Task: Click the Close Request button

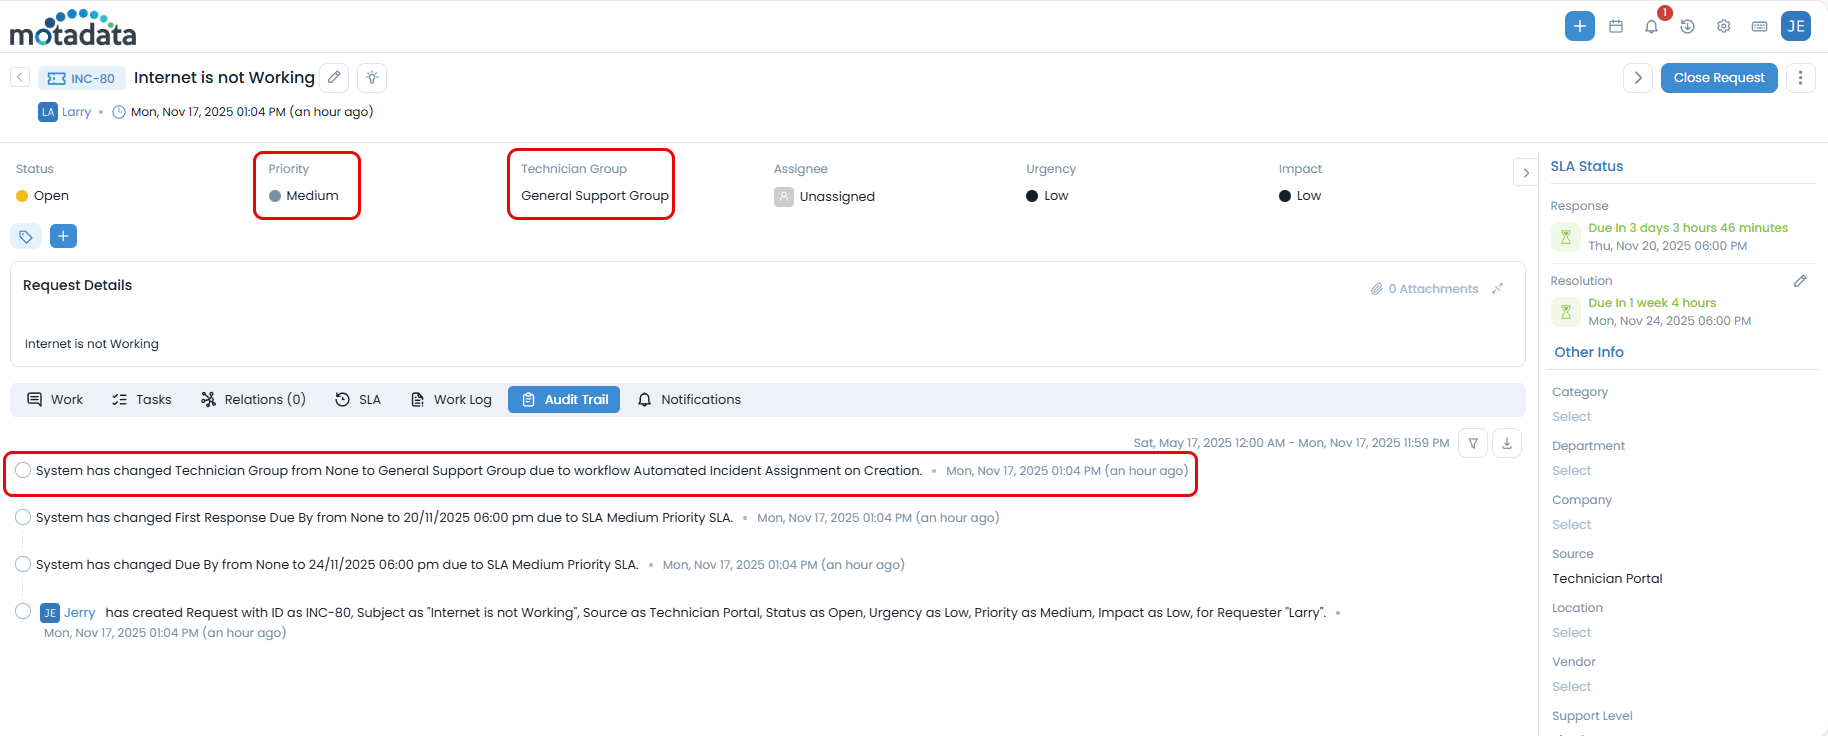Action: [x=1718, y=78]
